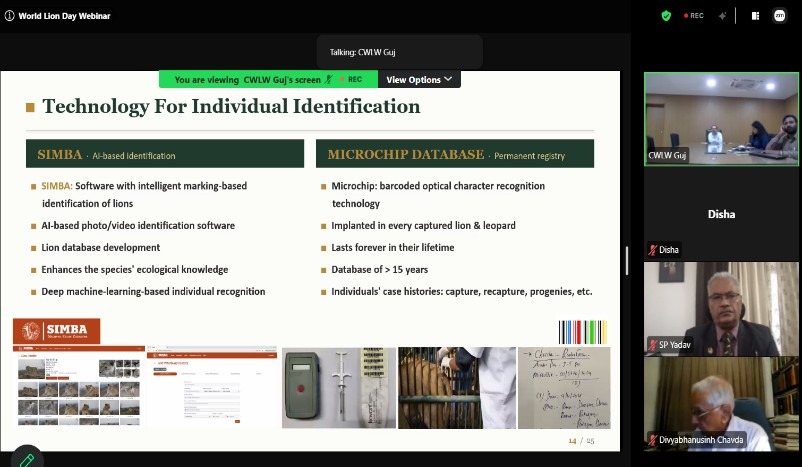Click the 'AI-based photo/video identification software' bullet
802x467 pixels.
click(138, 226)
